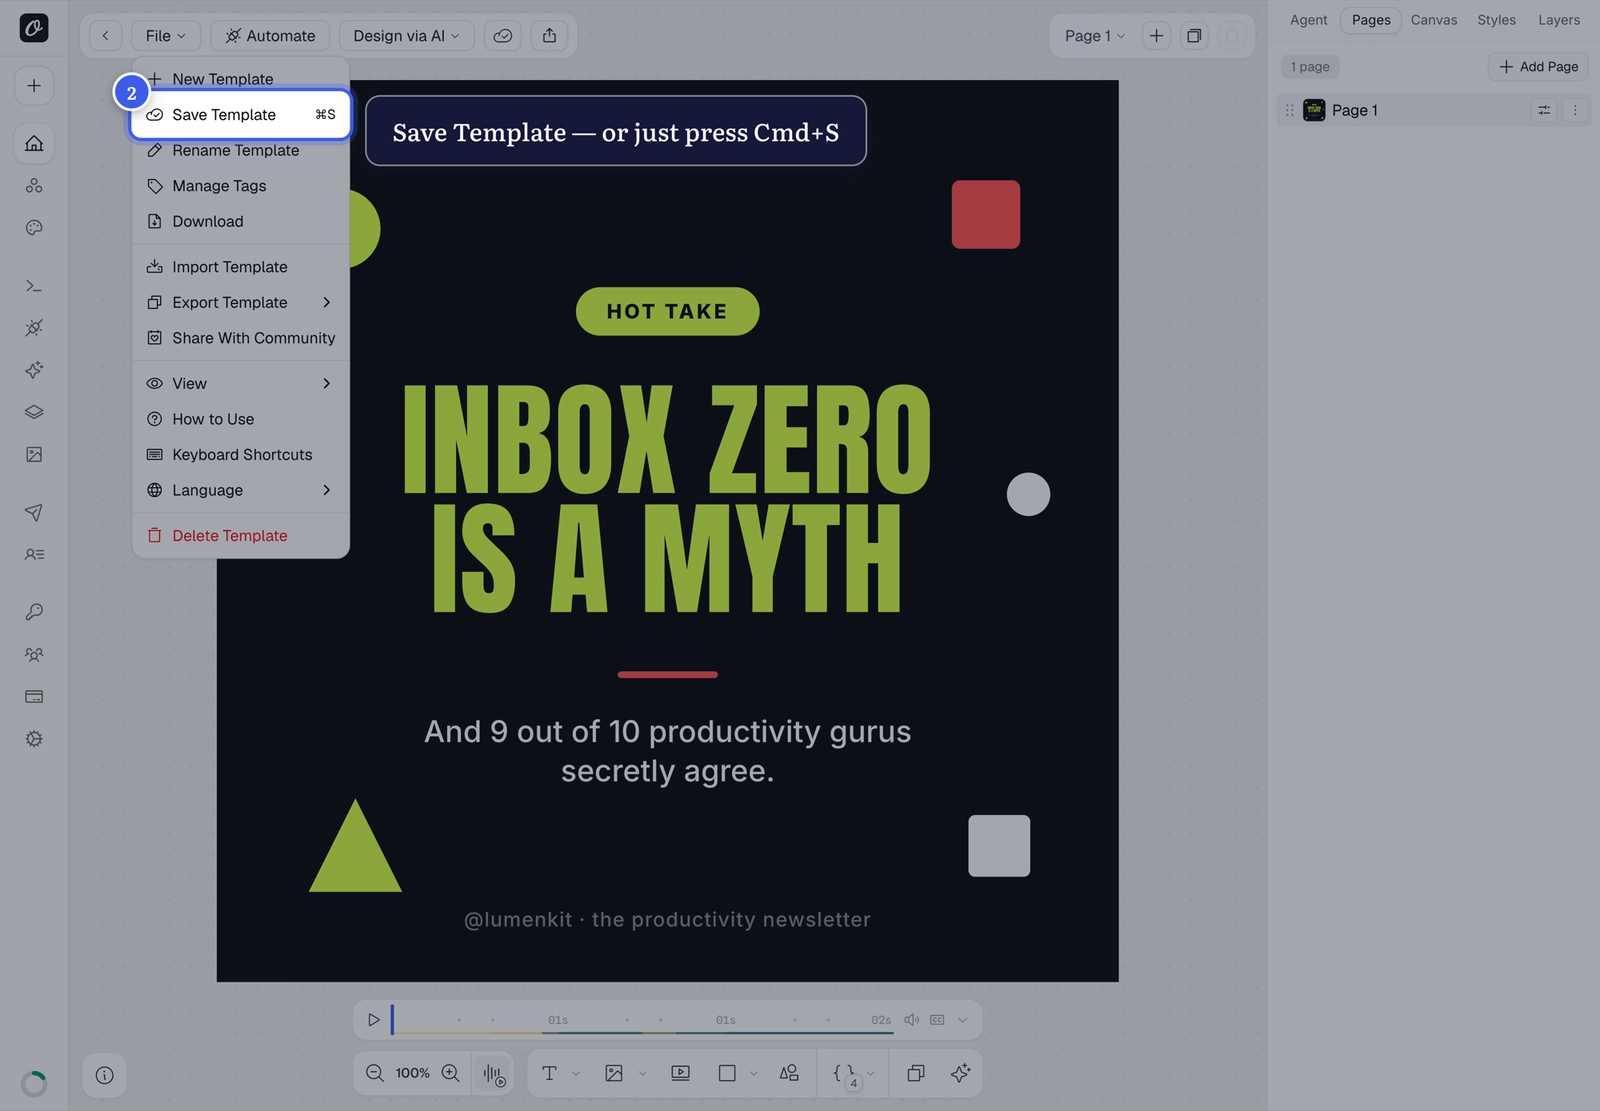Zoom out with the magnifier minus icon
Viewport: 1600px width, 1111px height.
click(375, 1073)
